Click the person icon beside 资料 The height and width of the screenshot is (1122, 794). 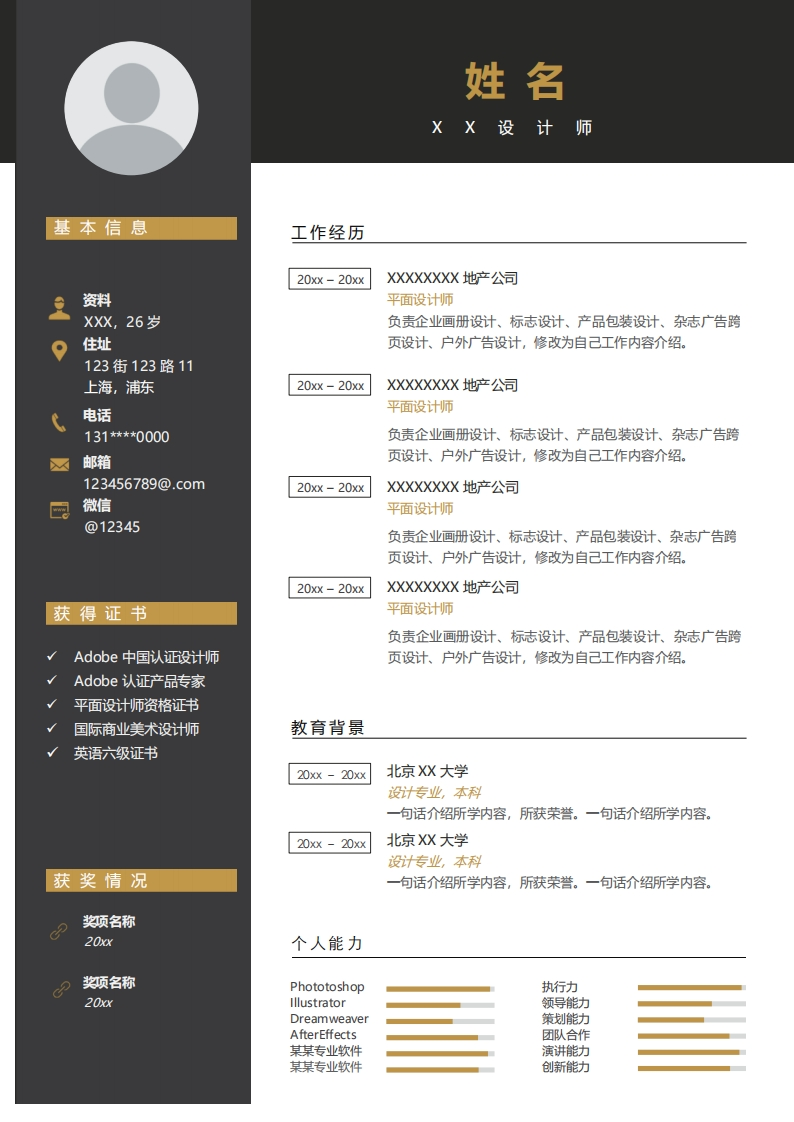tap(60, 308)
